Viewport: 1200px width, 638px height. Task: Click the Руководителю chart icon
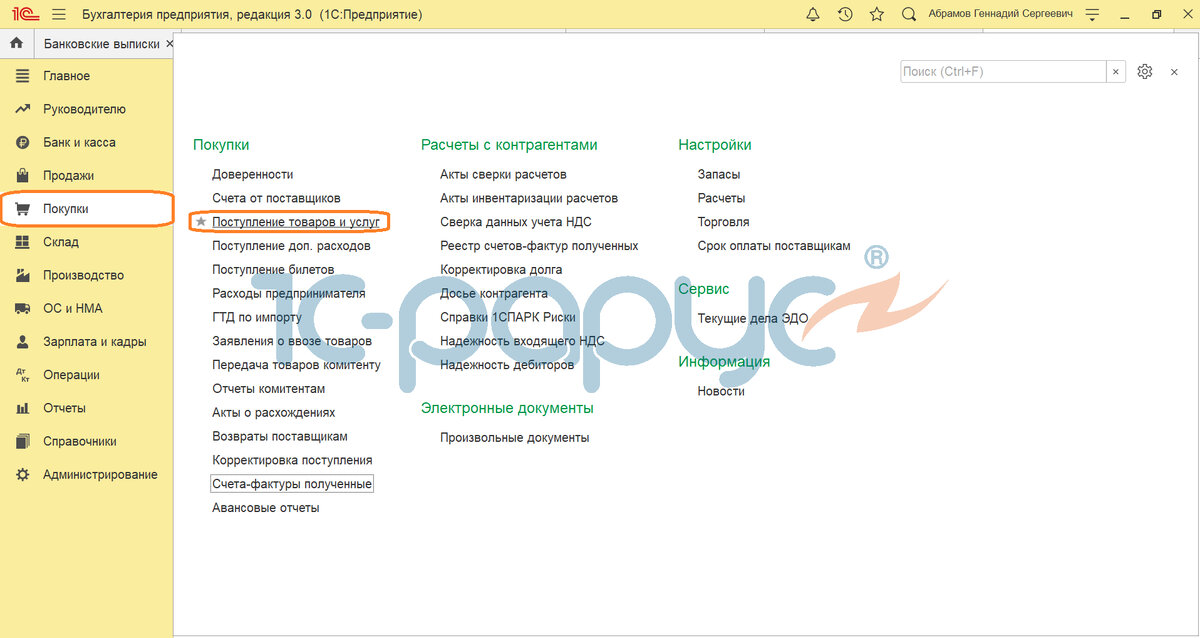[x=22, y=109]
